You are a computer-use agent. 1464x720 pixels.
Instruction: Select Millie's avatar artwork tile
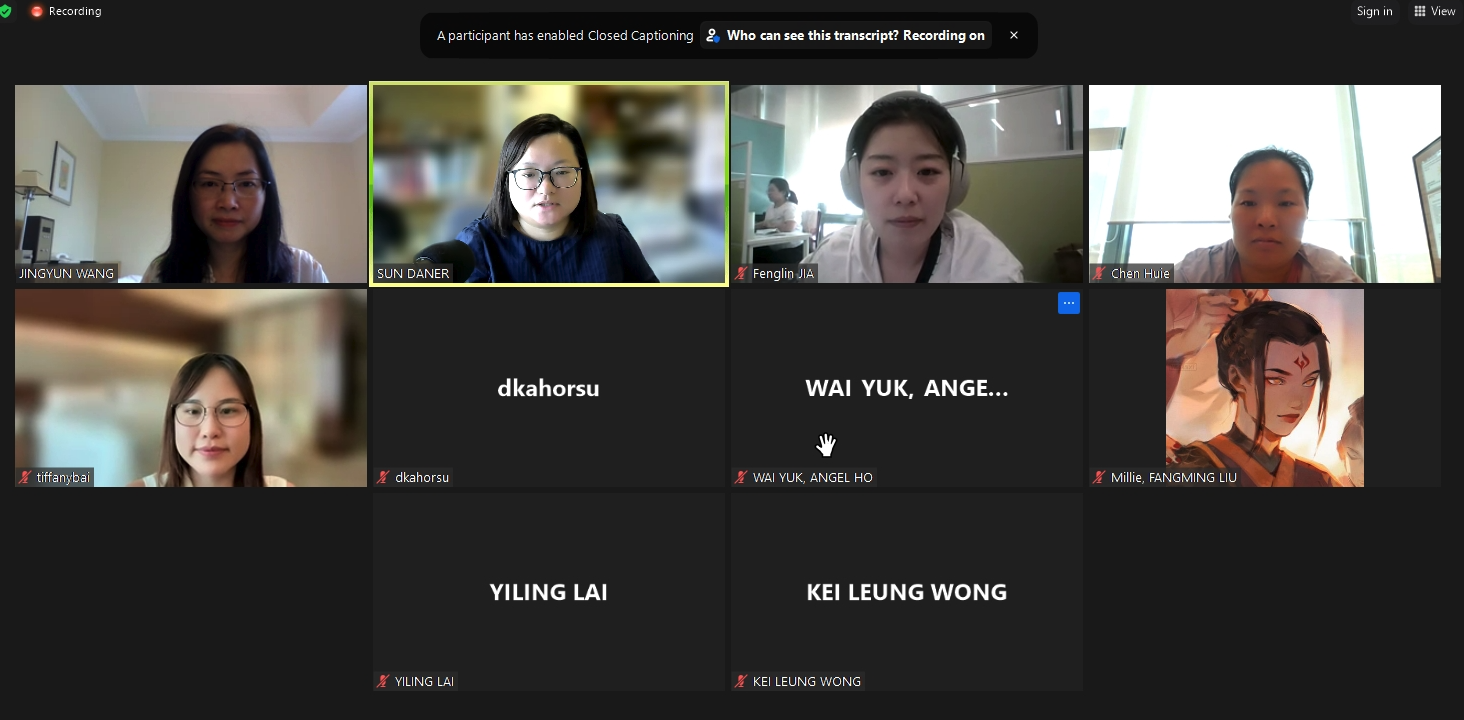[1265, 388]
